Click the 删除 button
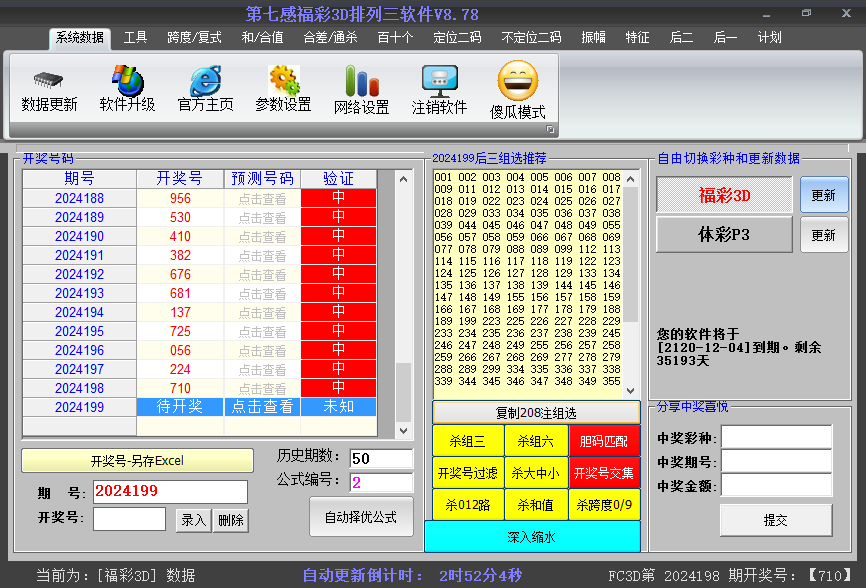866x588 pixels. (x=231, y=520)
